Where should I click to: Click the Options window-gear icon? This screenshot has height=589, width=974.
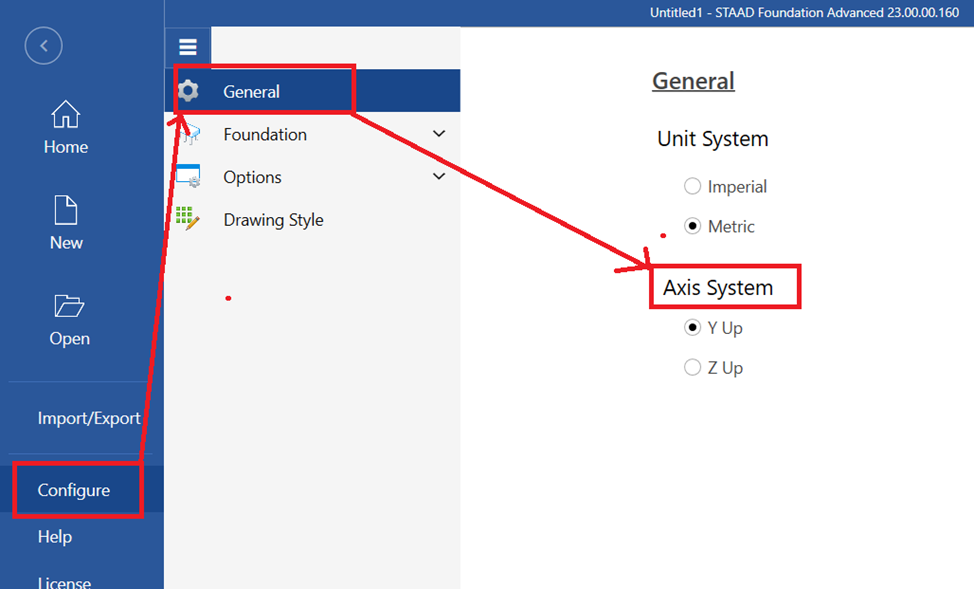188,176
